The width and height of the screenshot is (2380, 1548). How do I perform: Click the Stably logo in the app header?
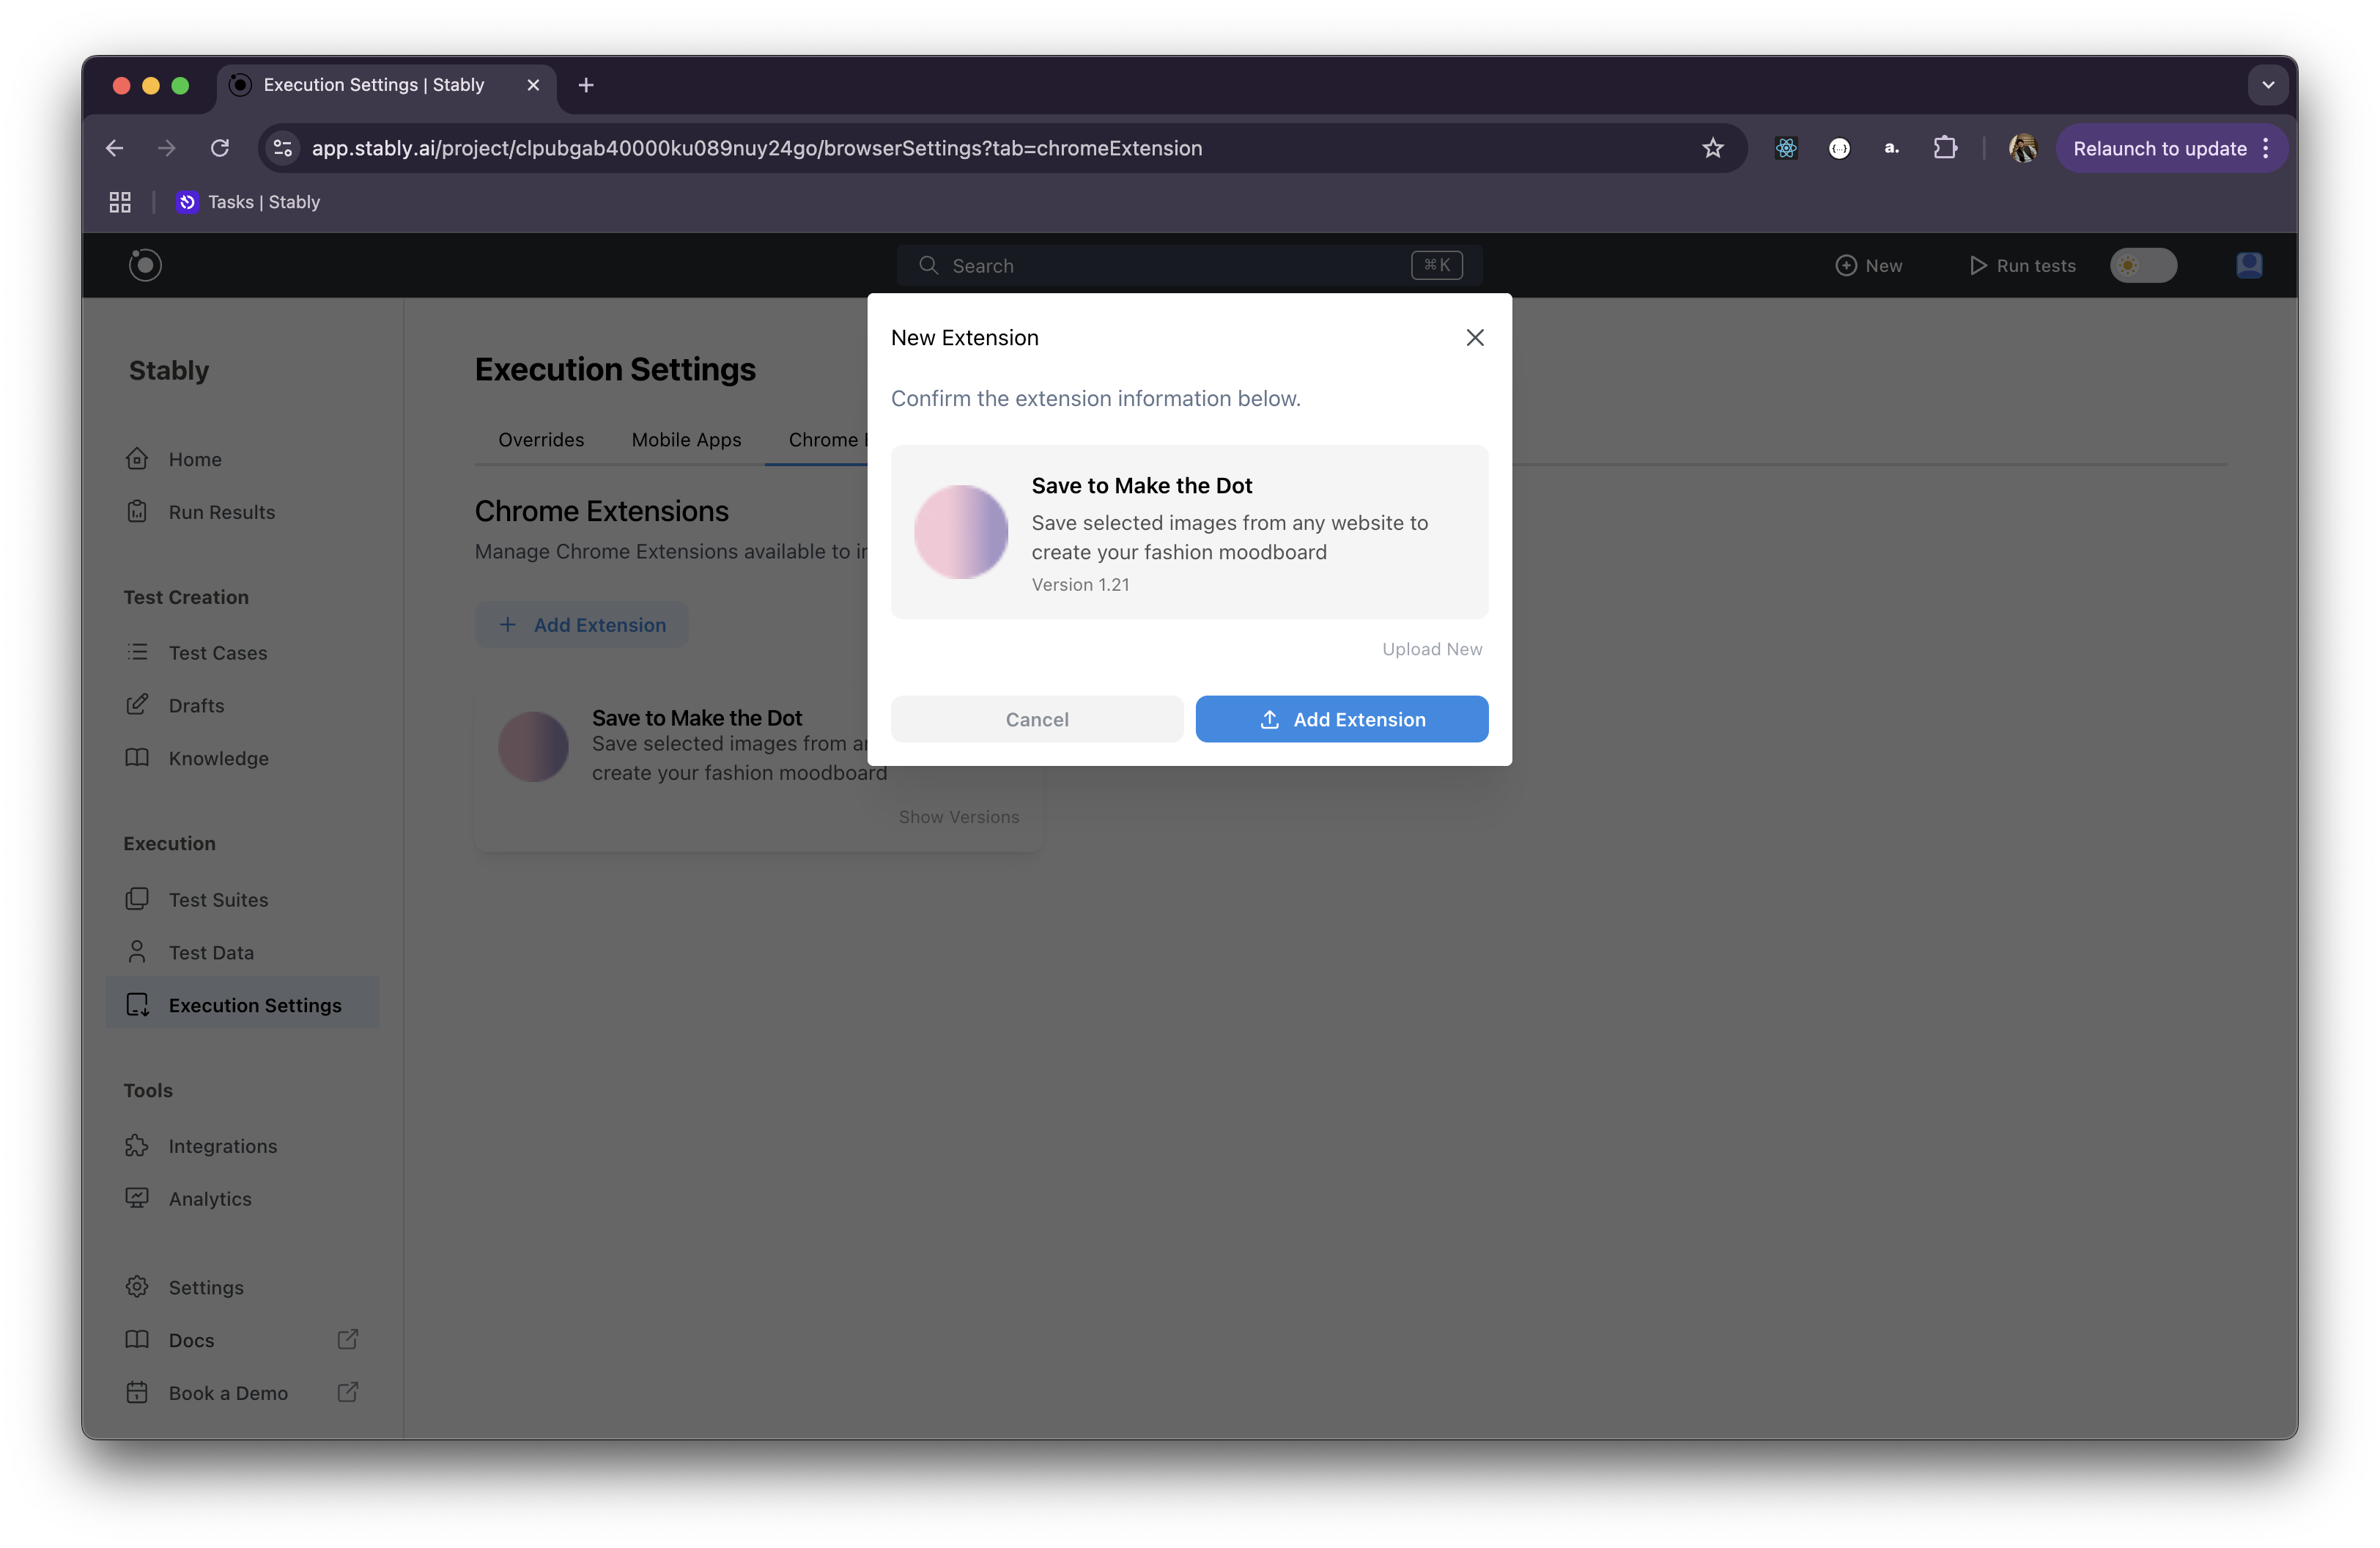[145, 265]
